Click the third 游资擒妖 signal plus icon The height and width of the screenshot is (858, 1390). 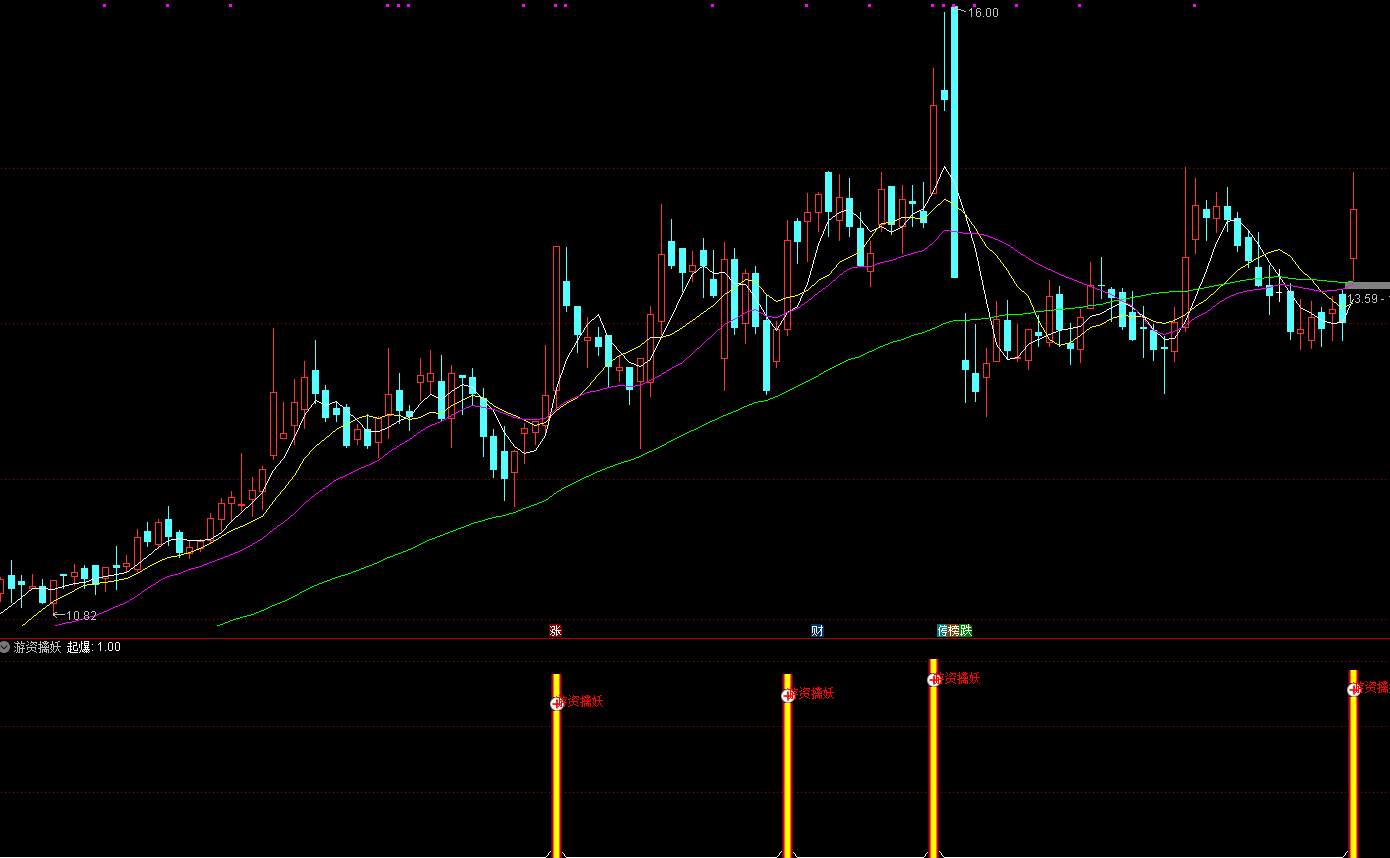[x=934, y=679]
